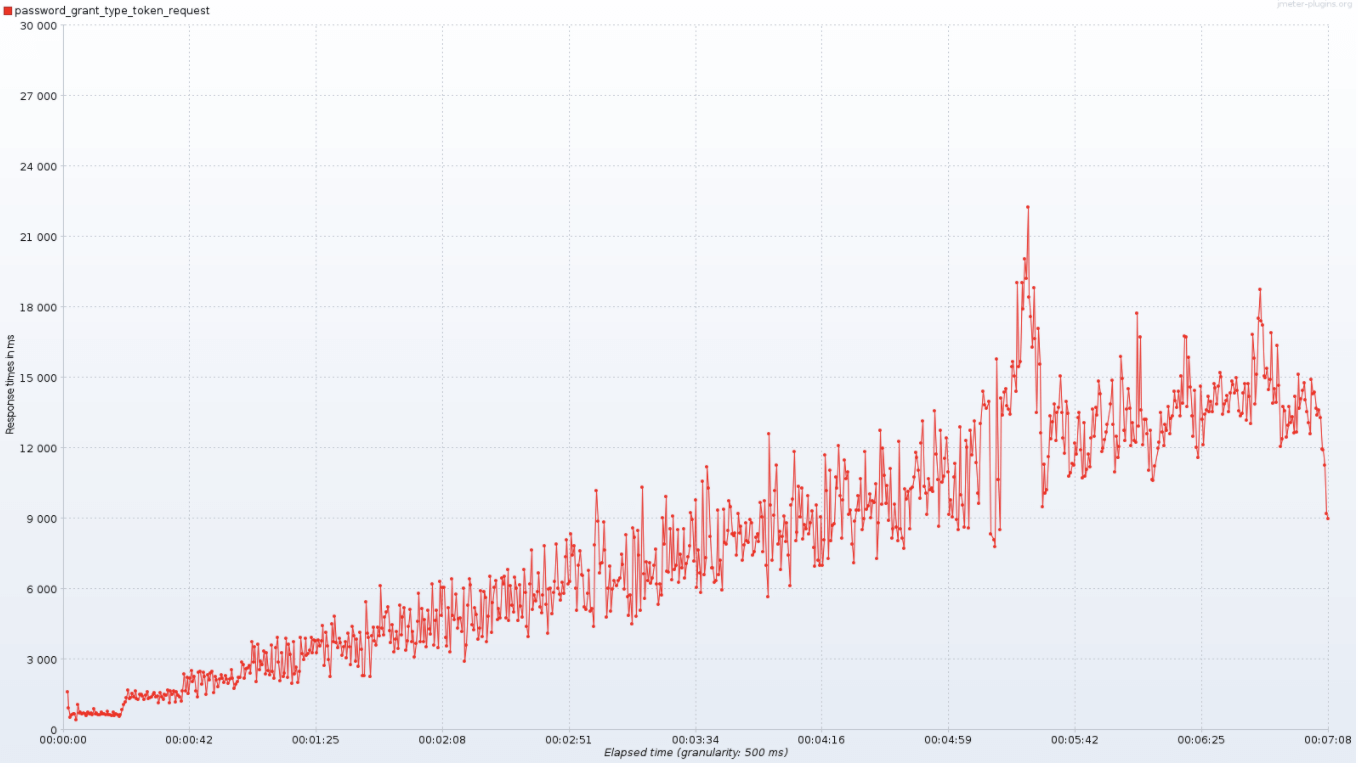Click the 15 000 y-axis value
The height and width of the screenshot is (770, 1360).
point(39,377)
